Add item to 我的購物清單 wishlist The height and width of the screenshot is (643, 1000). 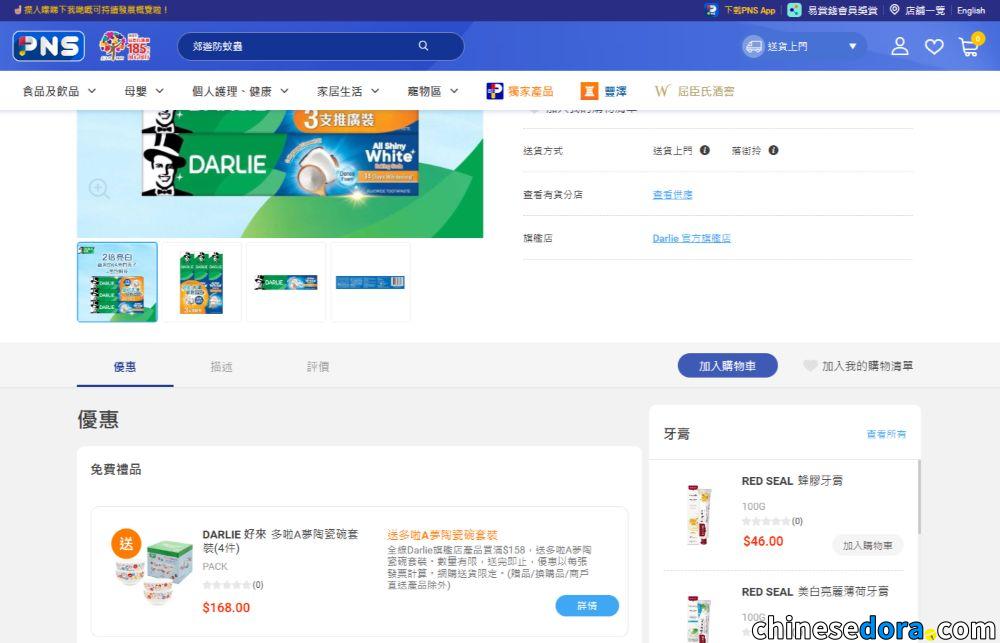pyautogui.click(x=858, y=366)
